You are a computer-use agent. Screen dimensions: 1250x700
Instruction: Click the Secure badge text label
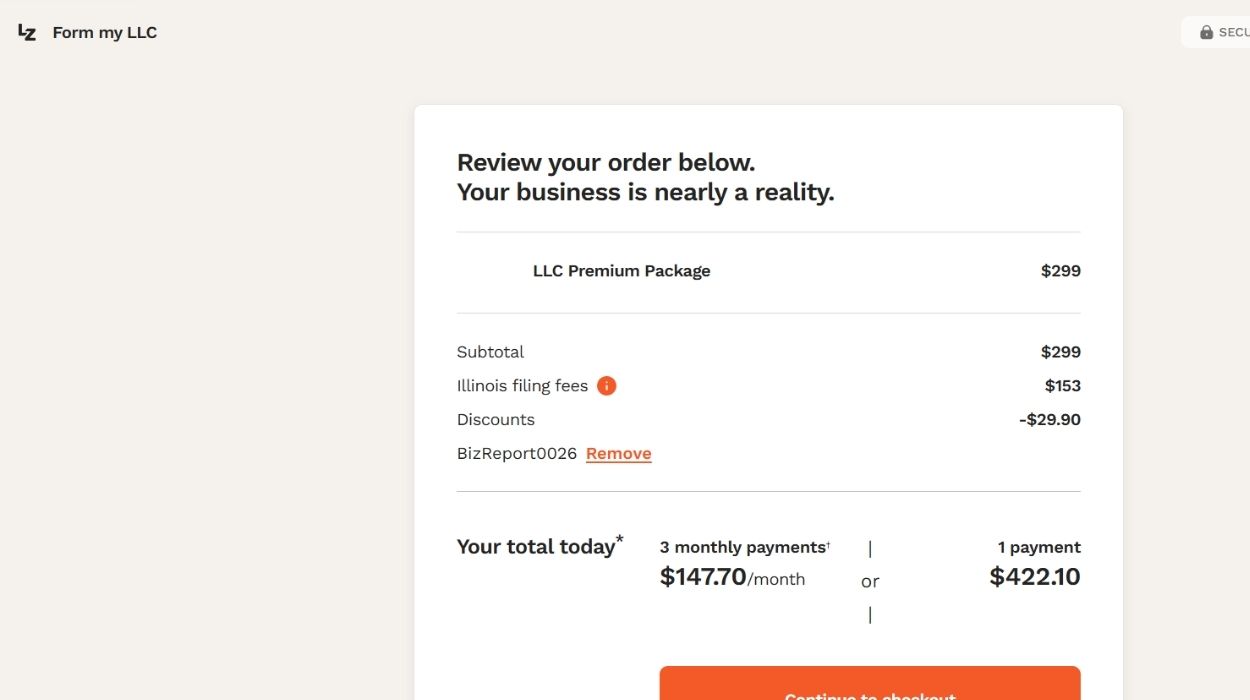[x=1233, y=32]
